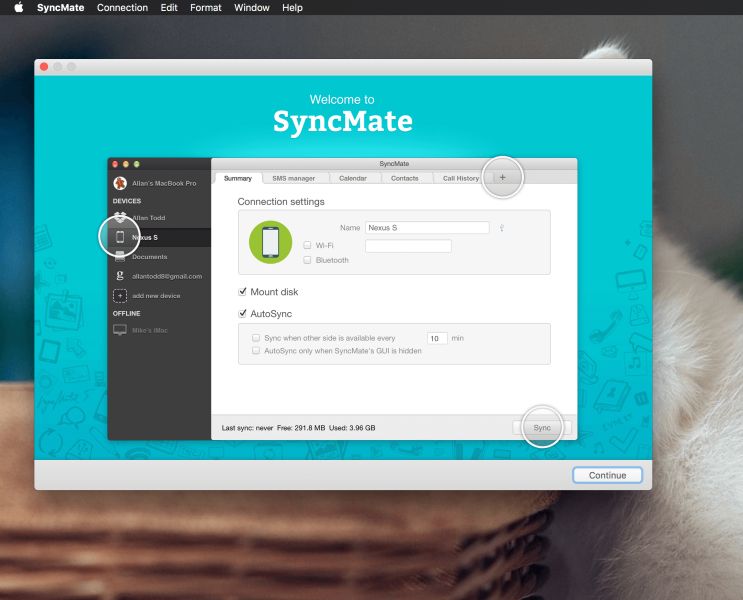Click the Last sync: never status text

(247, 428)
